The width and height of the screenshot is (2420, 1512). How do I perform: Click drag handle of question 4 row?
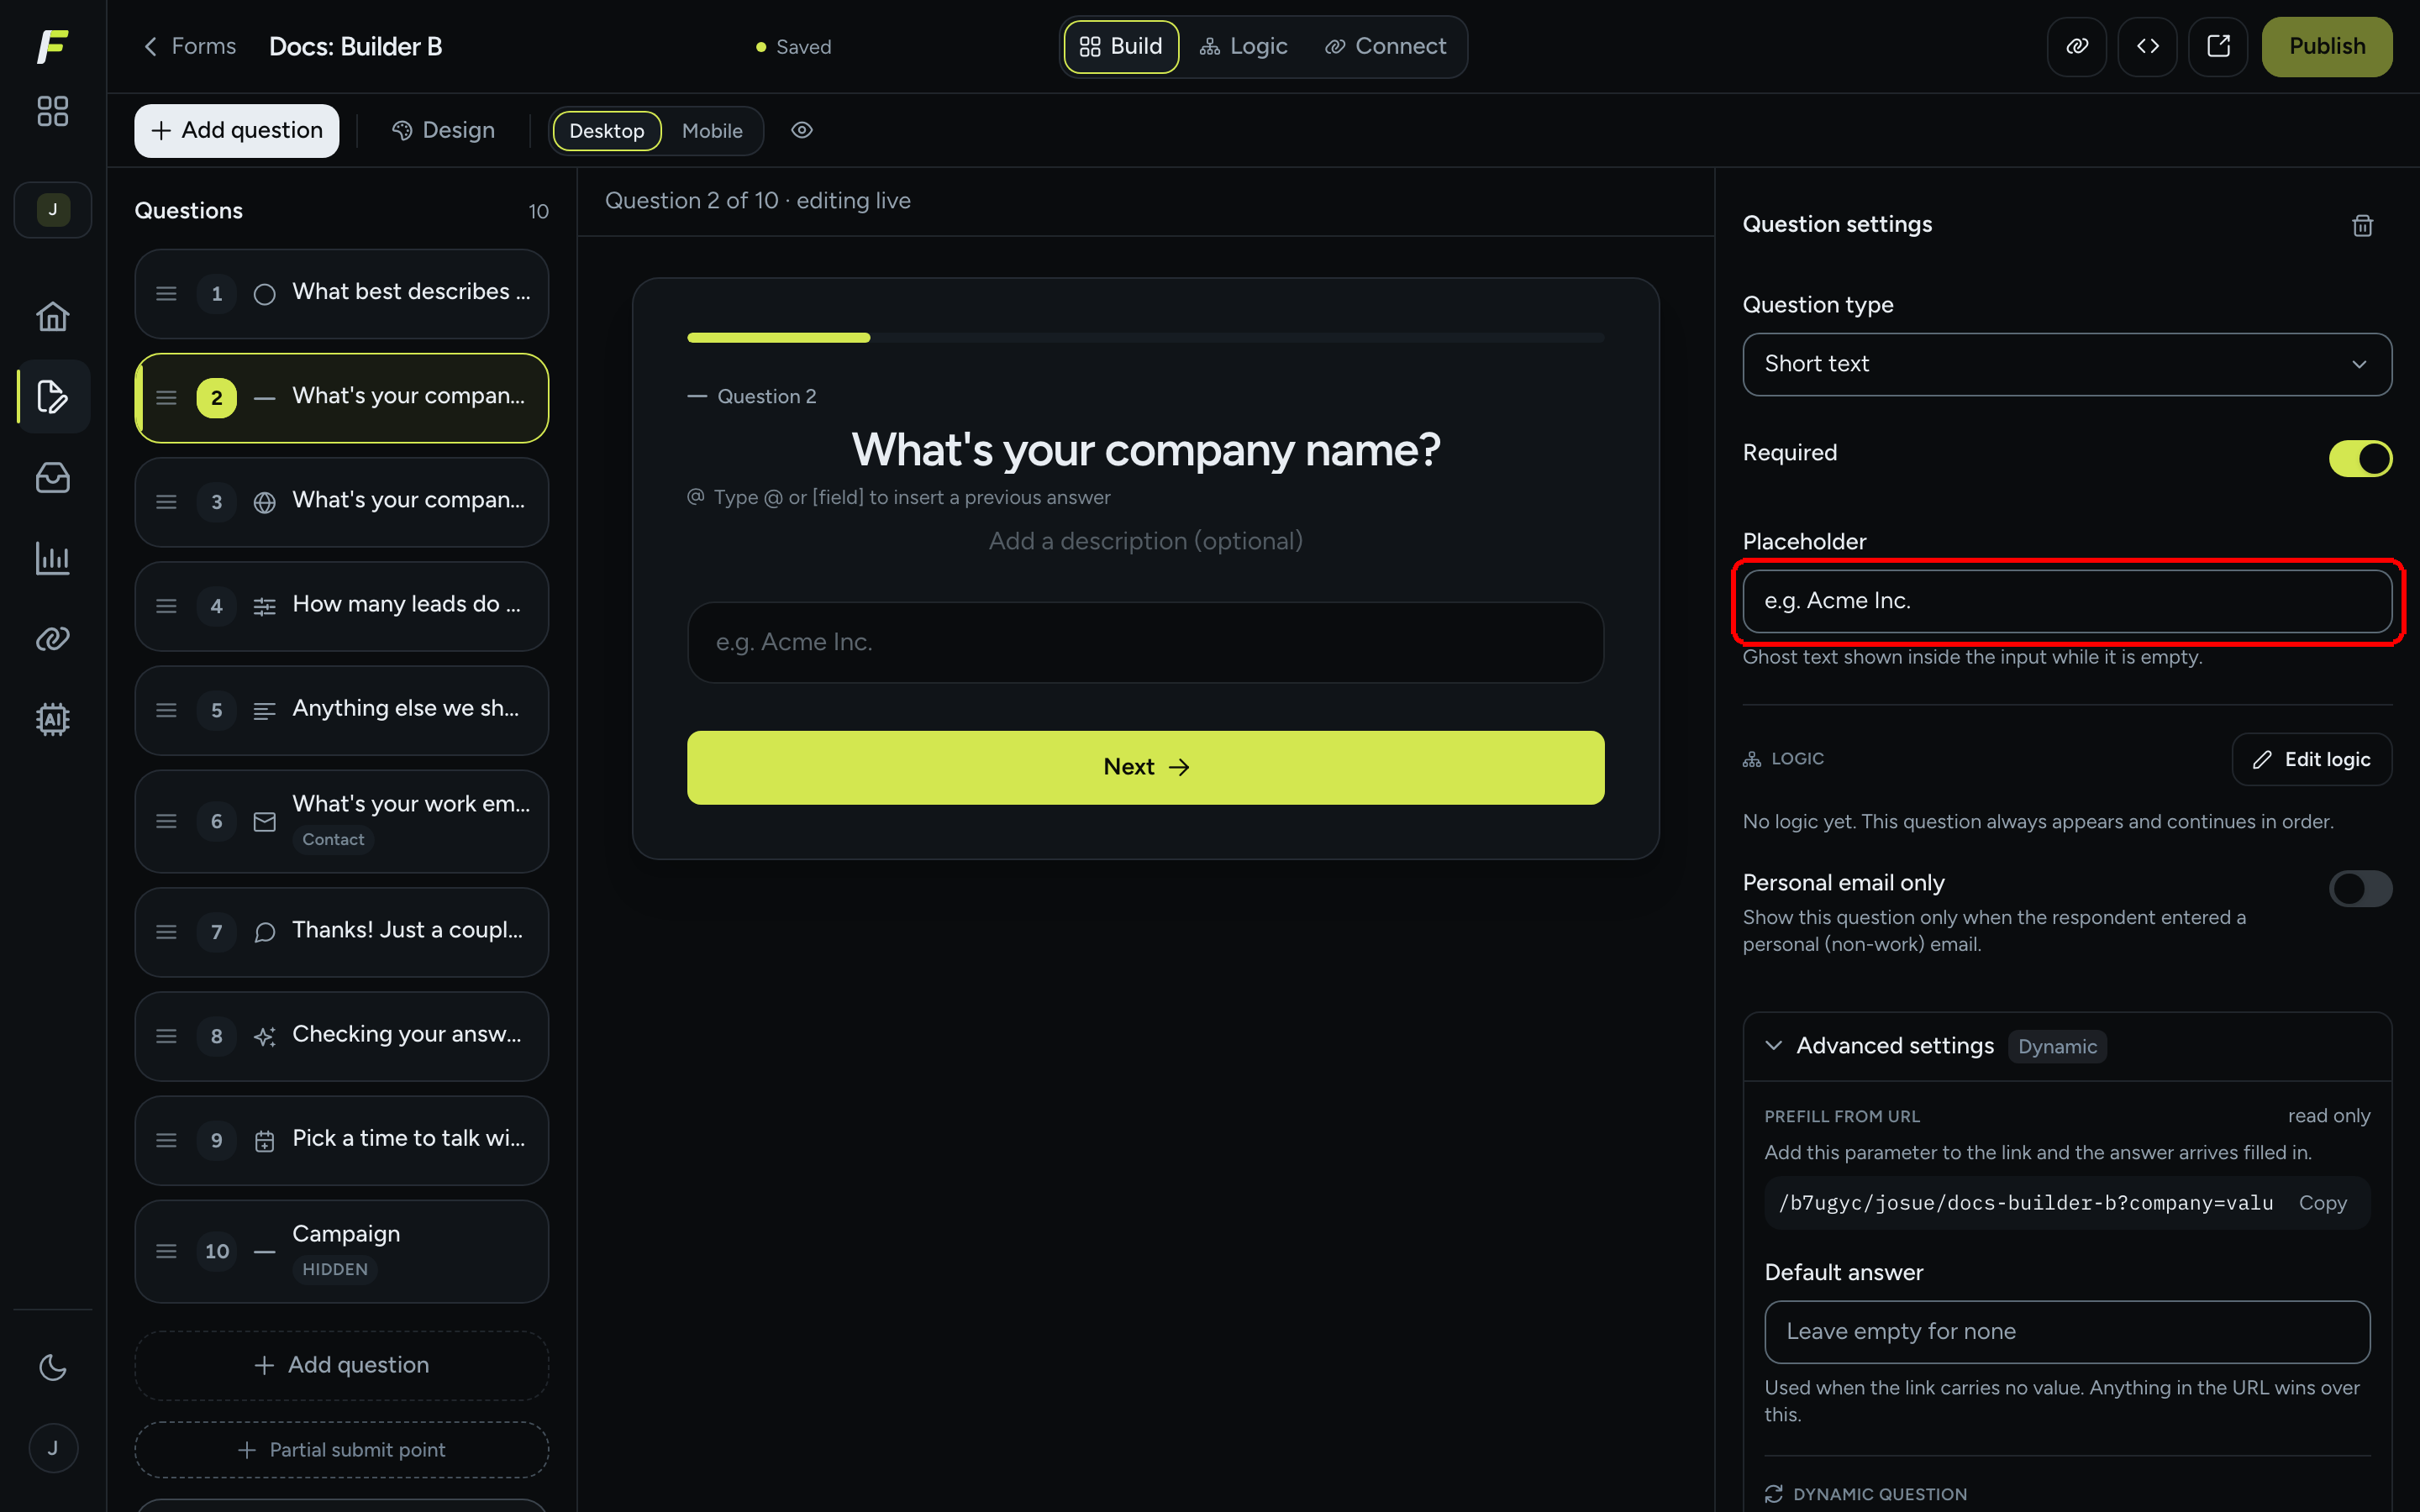(166, 606)
